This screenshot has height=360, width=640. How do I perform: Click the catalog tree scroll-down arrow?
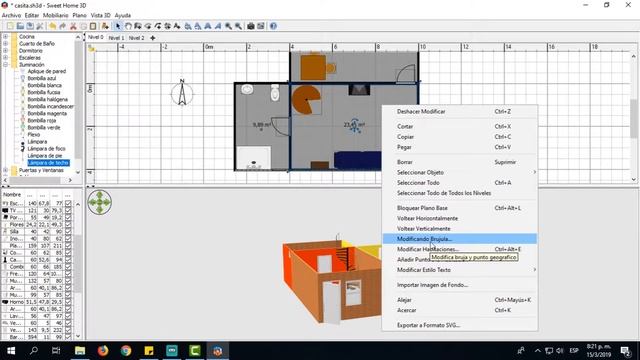click(78, 172)
